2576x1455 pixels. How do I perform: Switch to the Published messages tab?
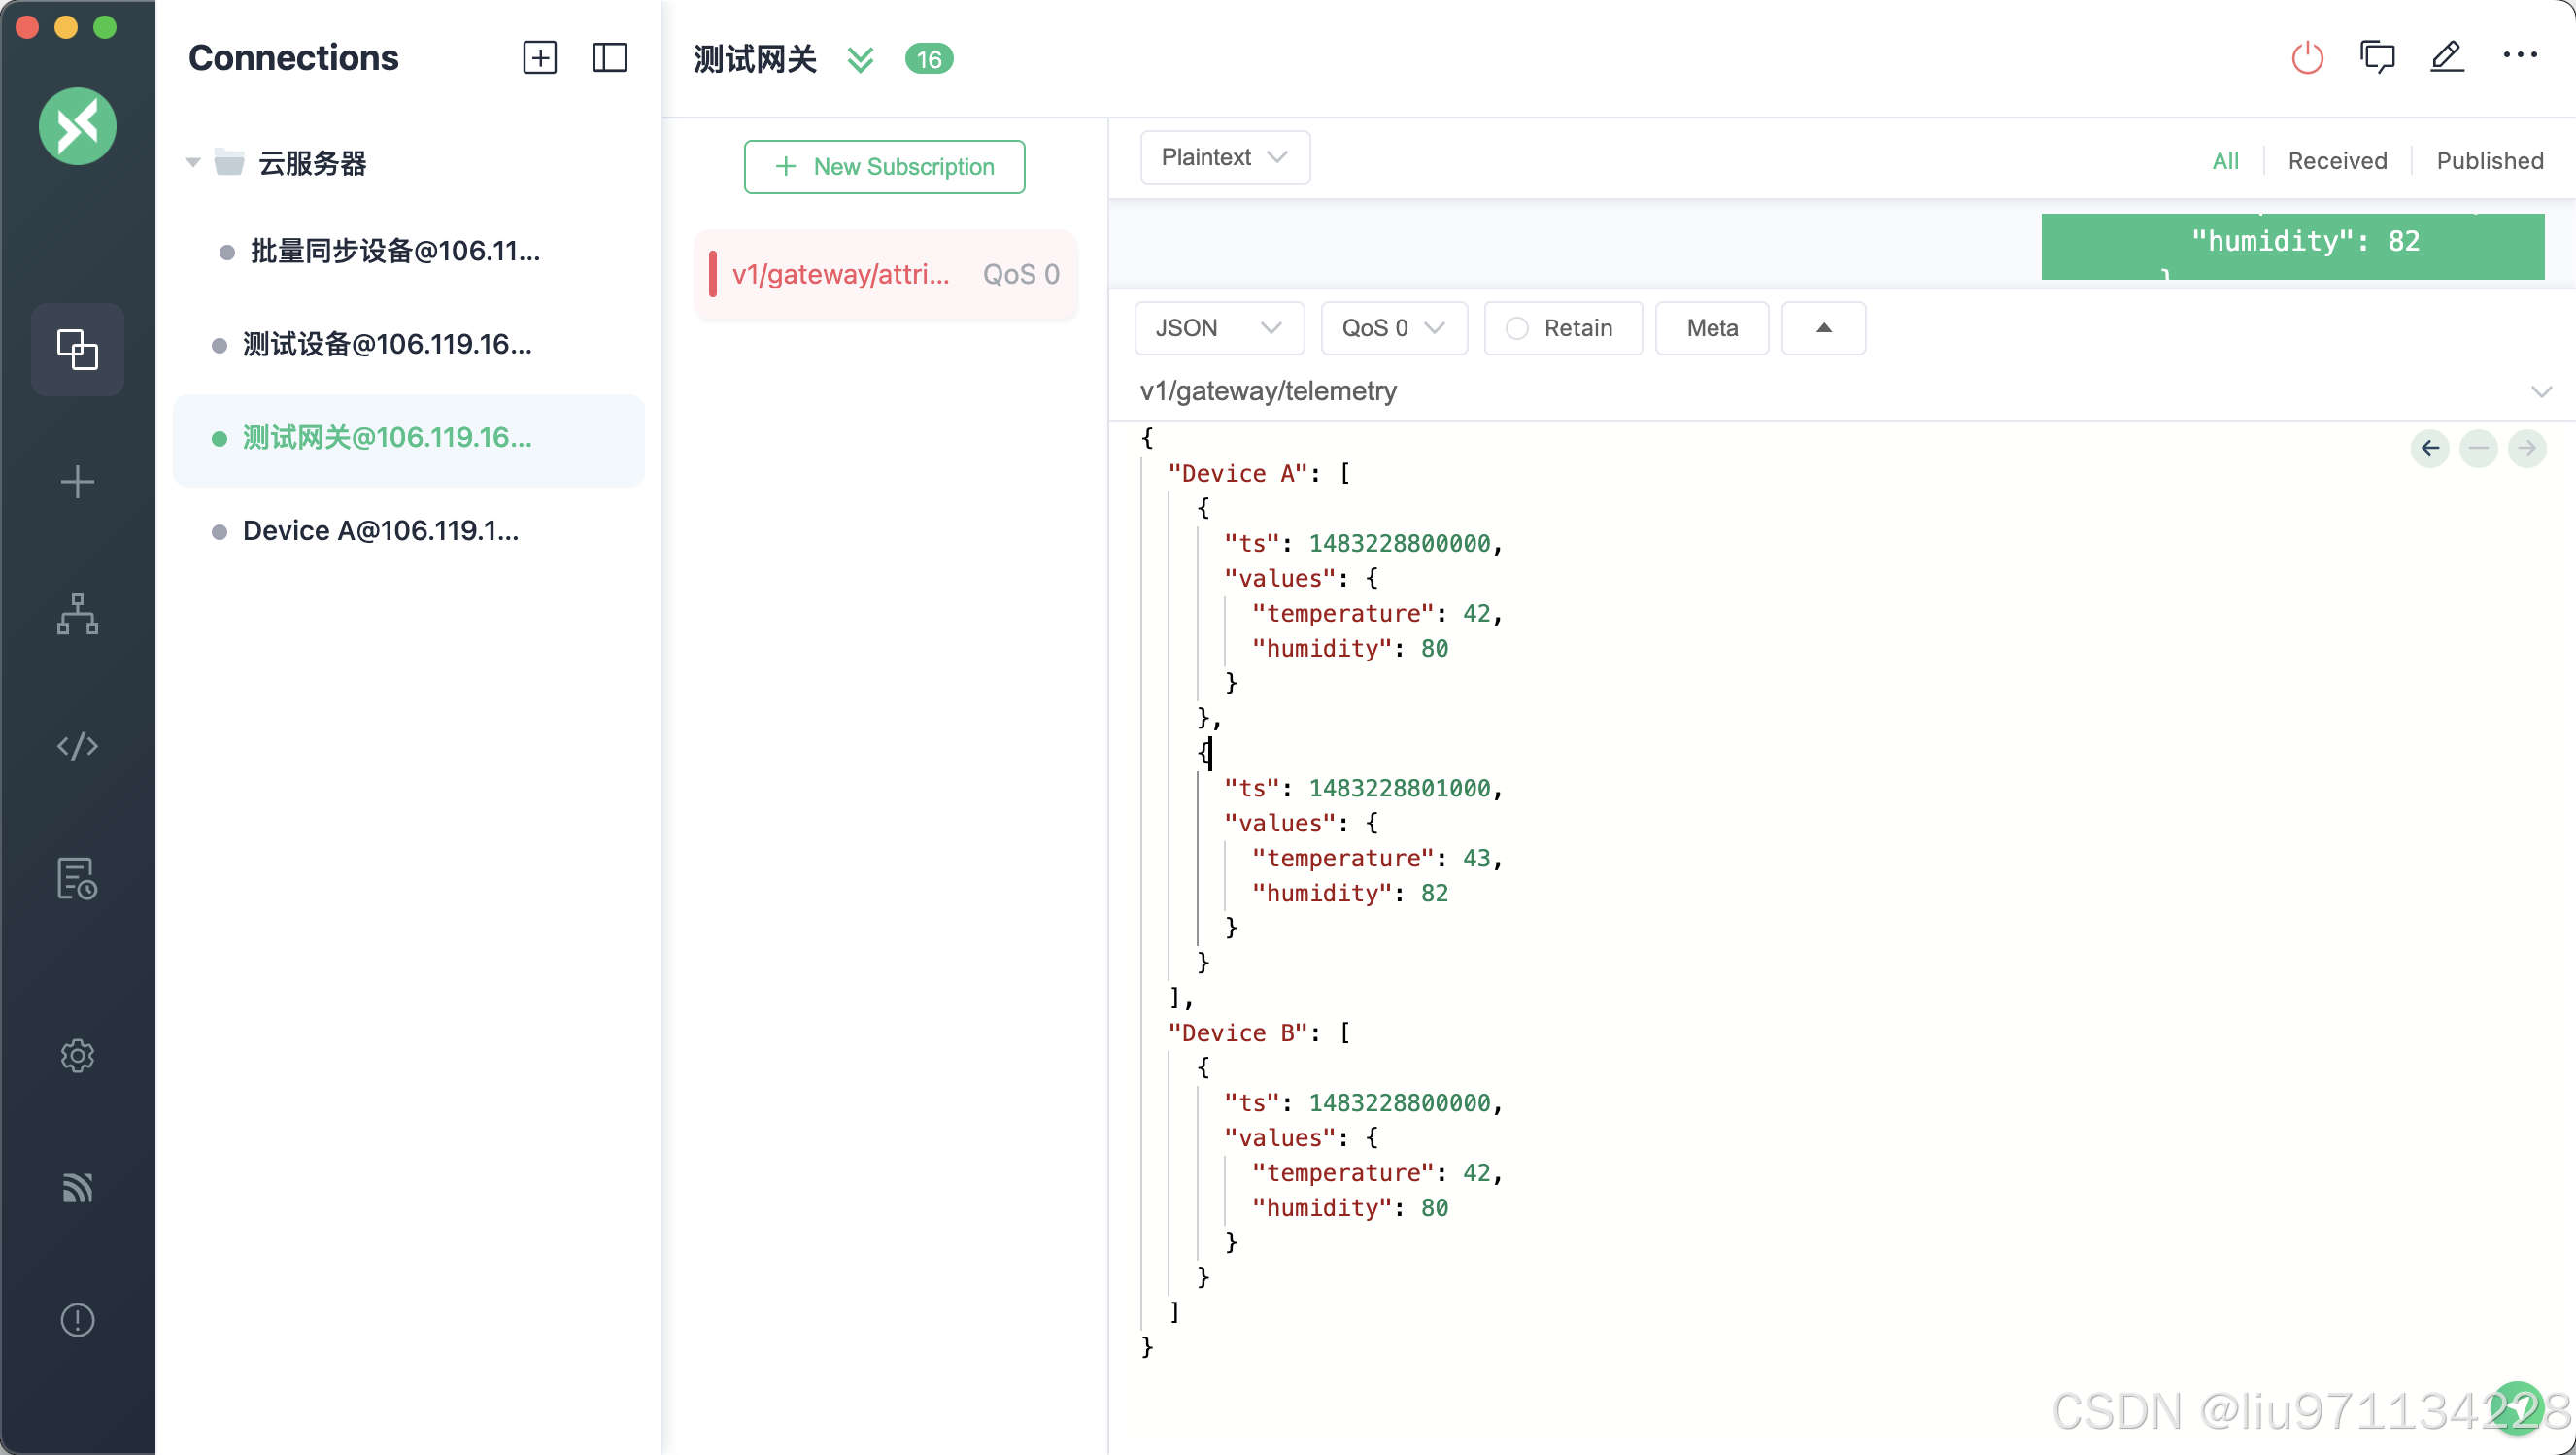pyautogui.click(x=2489, y=161)
